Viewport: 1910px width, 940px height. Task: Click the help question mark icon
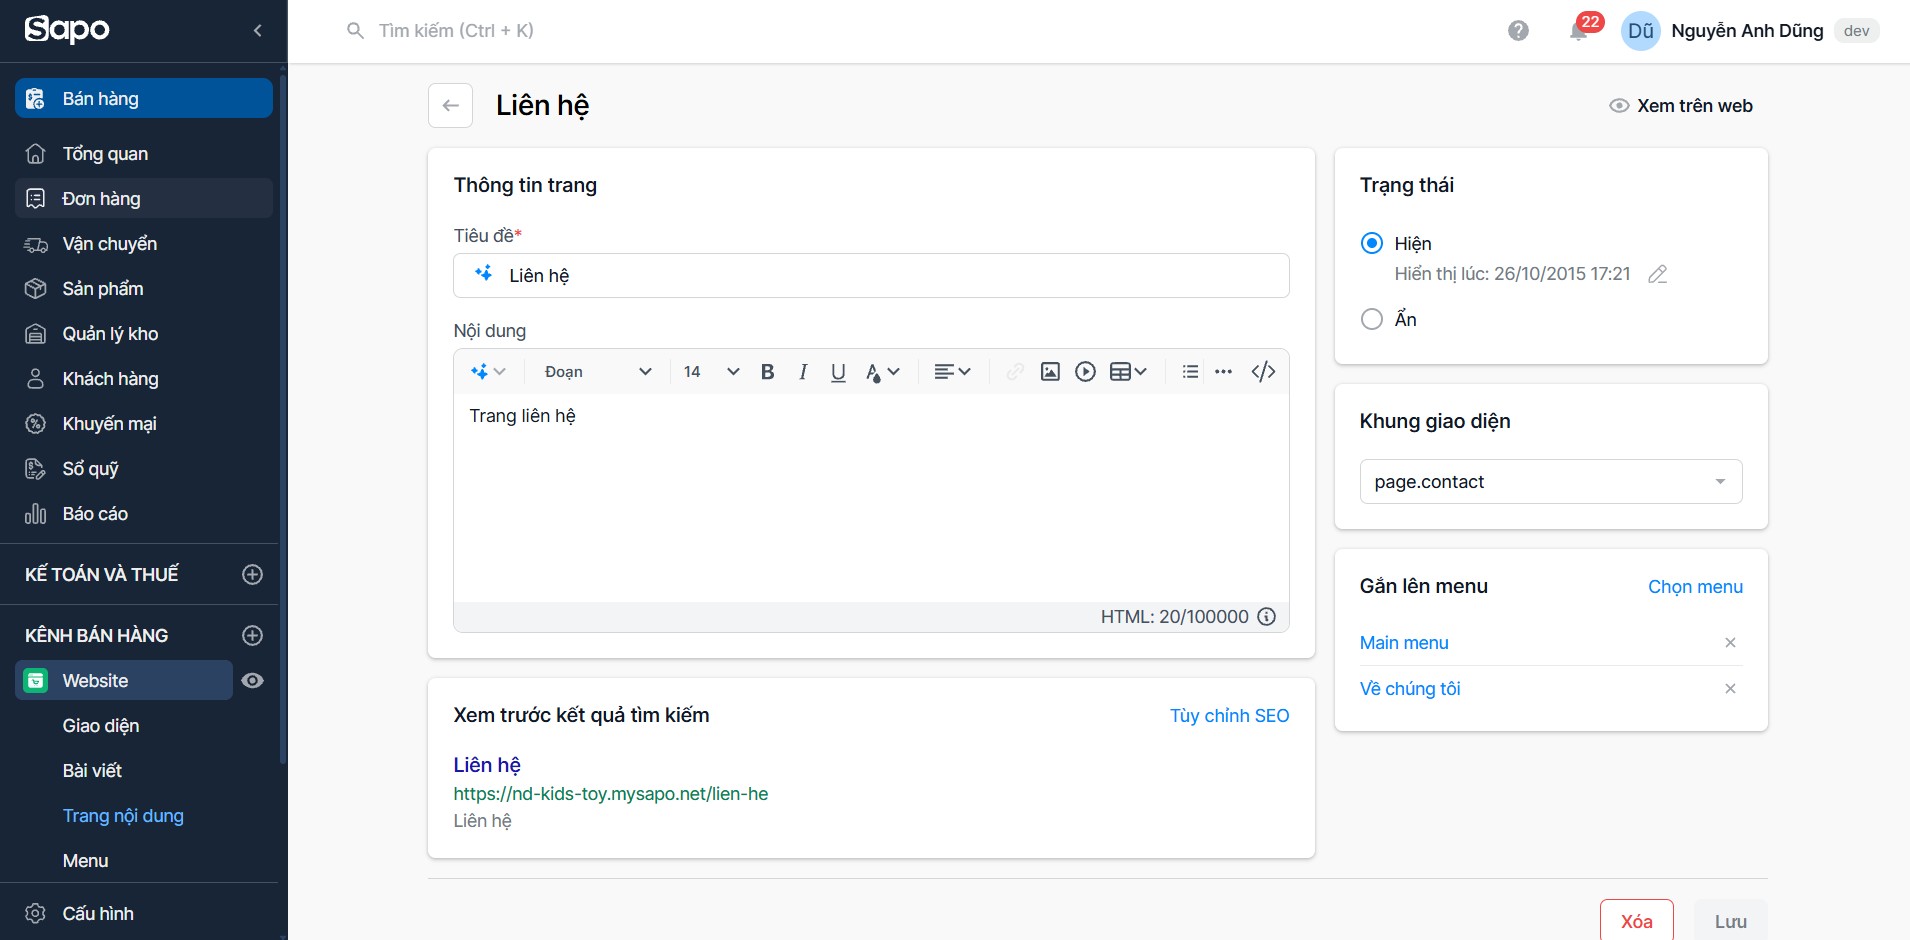tap(1518, 31)
